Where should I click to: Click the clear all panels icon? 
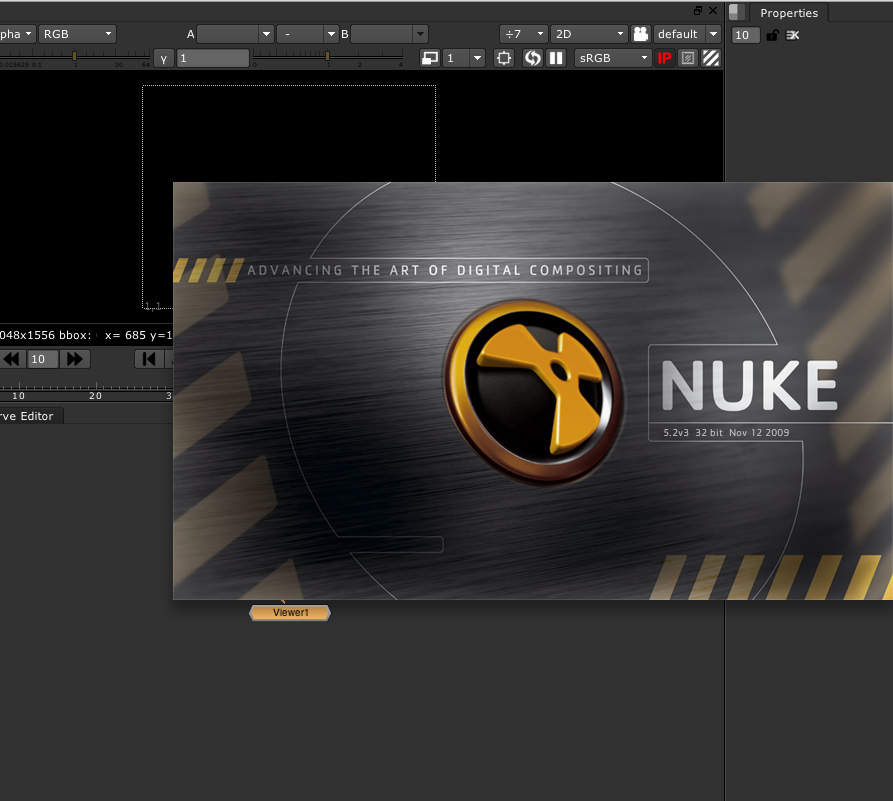pos(793,35)
